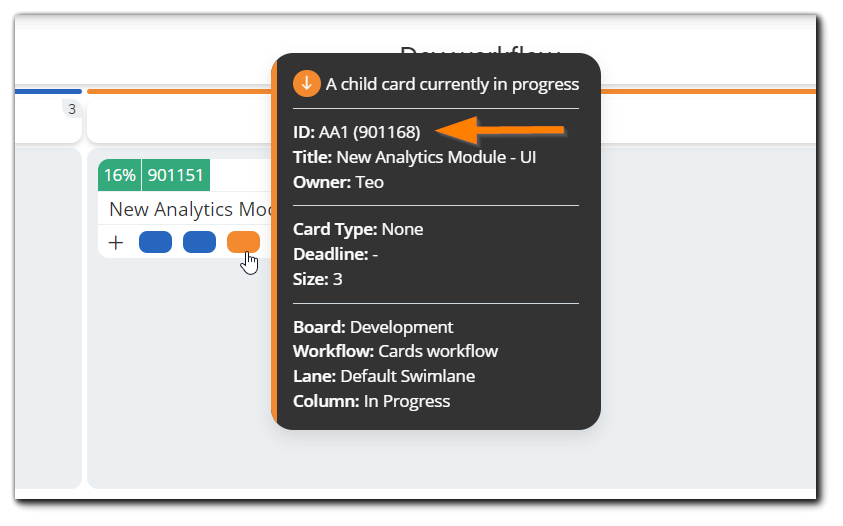Click the ID: AA1 (901168) line
This screenshot has height=526, width=843.
click(356, 132)
